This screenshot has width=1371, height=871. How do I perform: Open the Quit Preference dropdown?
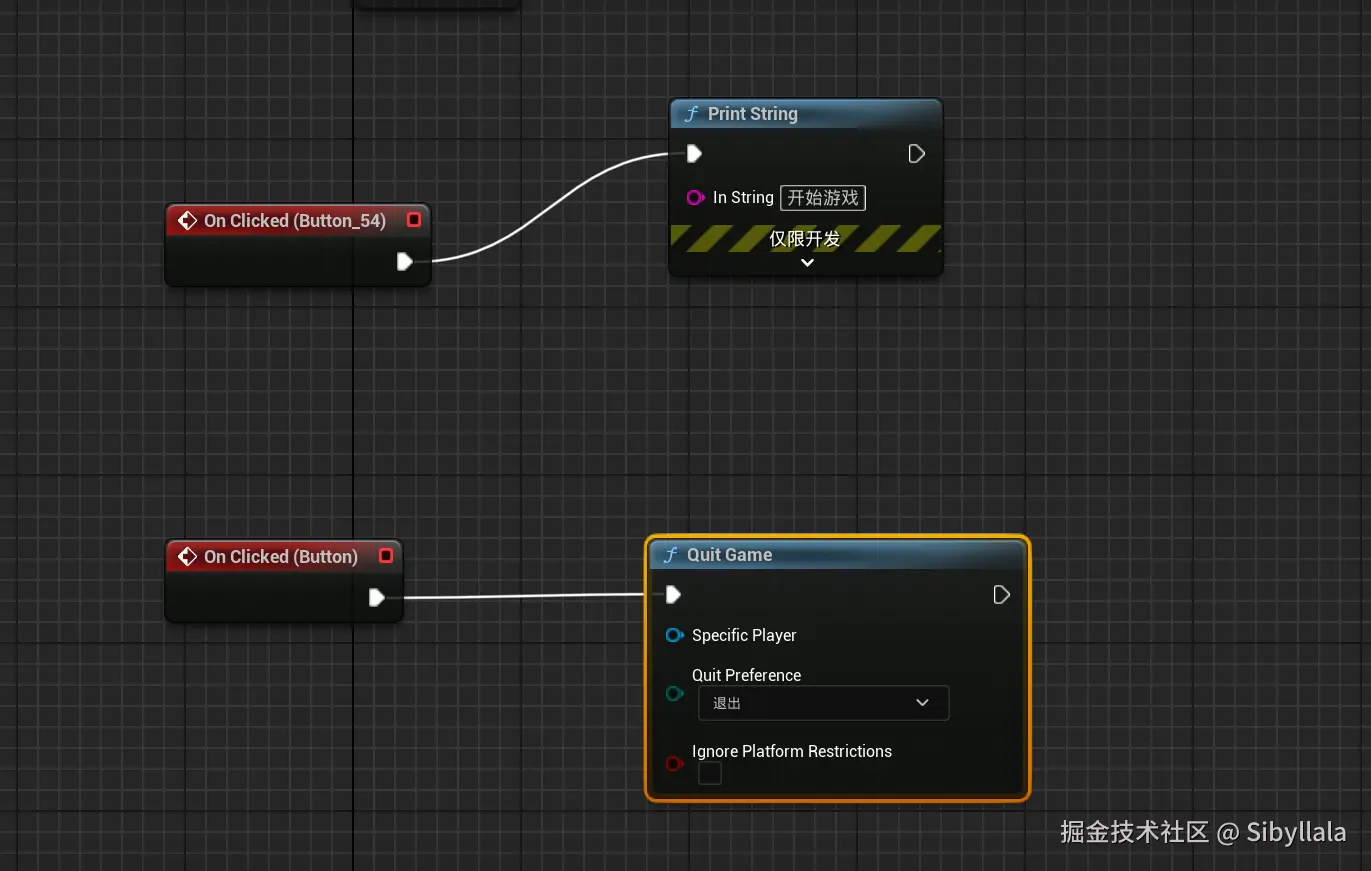823,703
